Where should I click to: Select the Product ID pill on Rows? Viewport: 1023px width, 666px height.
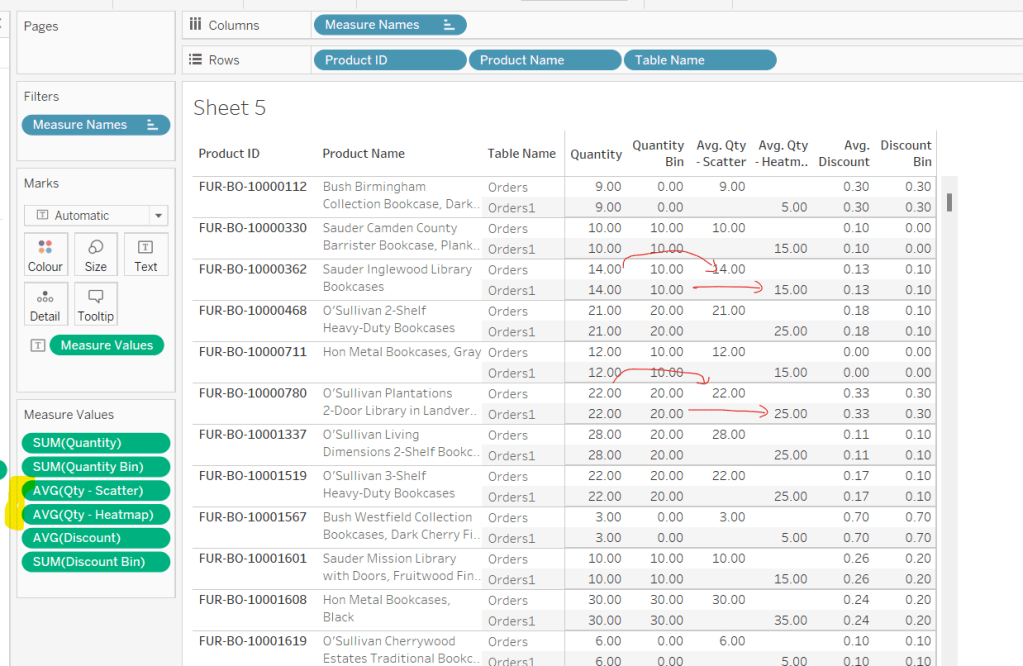[x=389, y=60]
